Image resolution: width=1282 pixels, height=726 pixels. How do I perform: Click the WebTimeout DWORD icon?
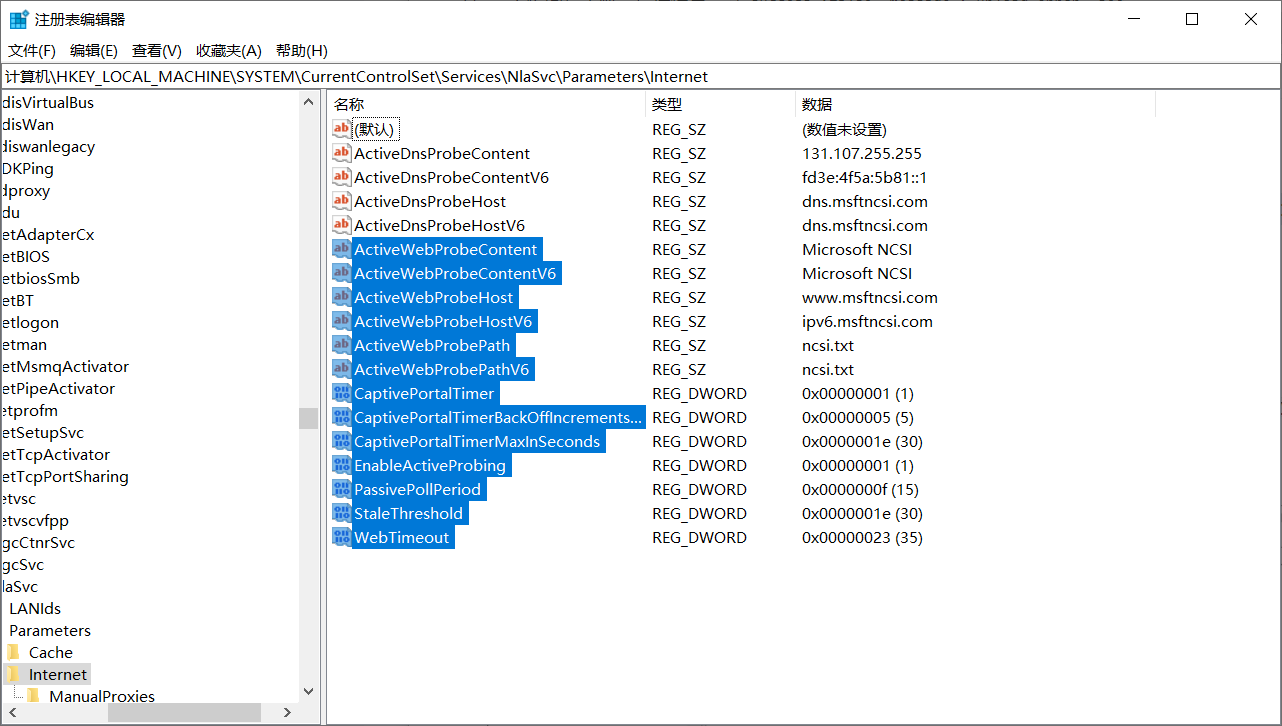tap(341, 537)
